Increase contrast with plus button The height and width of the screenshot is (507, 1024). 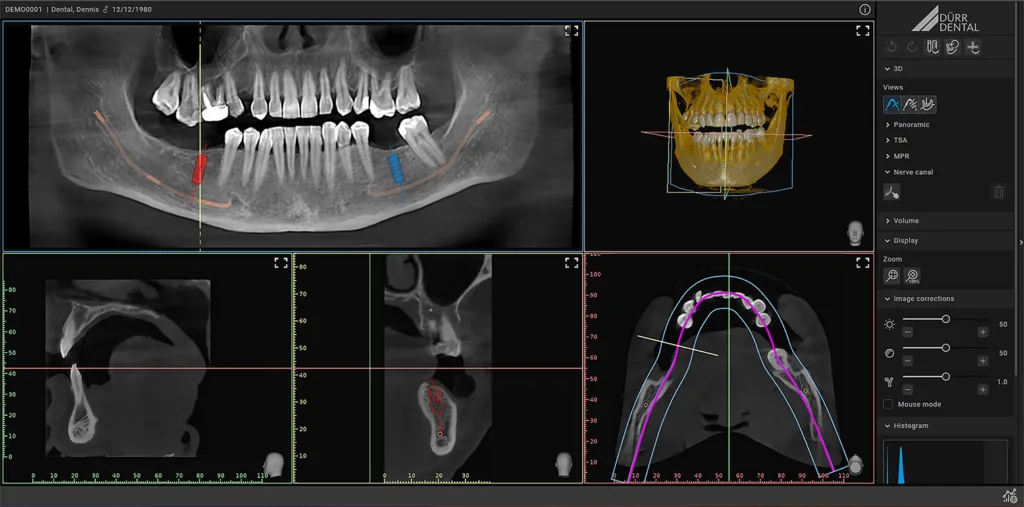tap(982, 361)
